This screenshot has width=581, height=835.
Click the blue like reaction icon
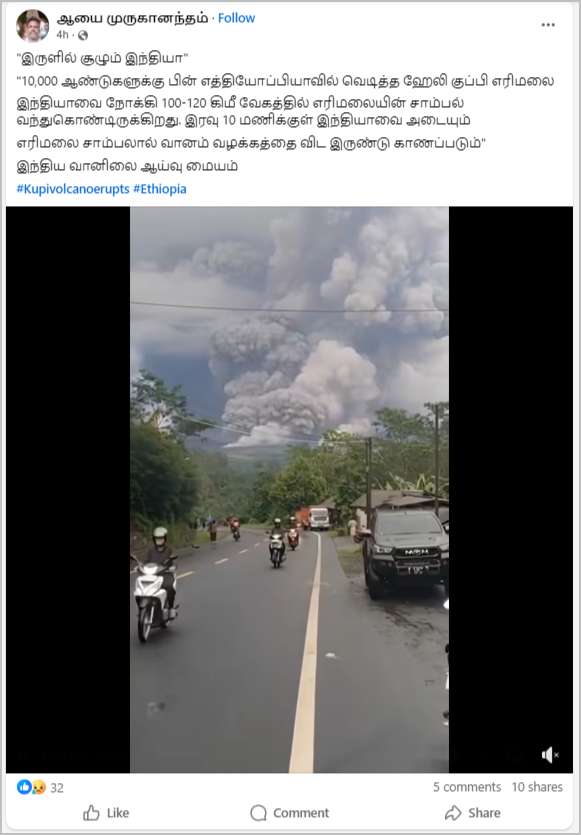(24, 787)
